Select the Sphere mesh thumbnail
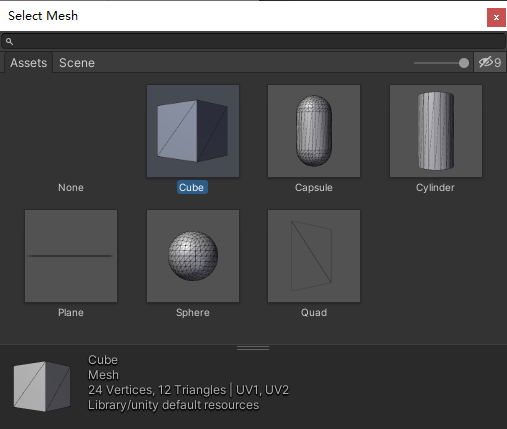 (193, 256)
